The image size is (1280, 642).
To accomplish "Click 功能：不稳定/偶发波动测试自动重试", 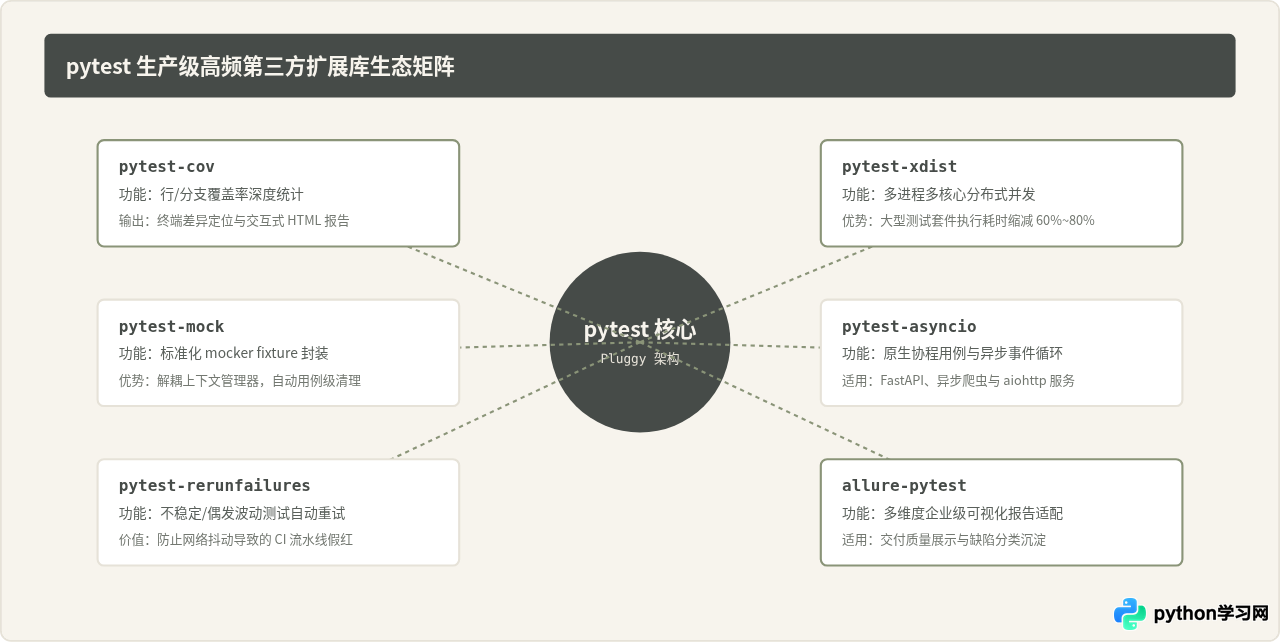I will (x=232, y=513).
